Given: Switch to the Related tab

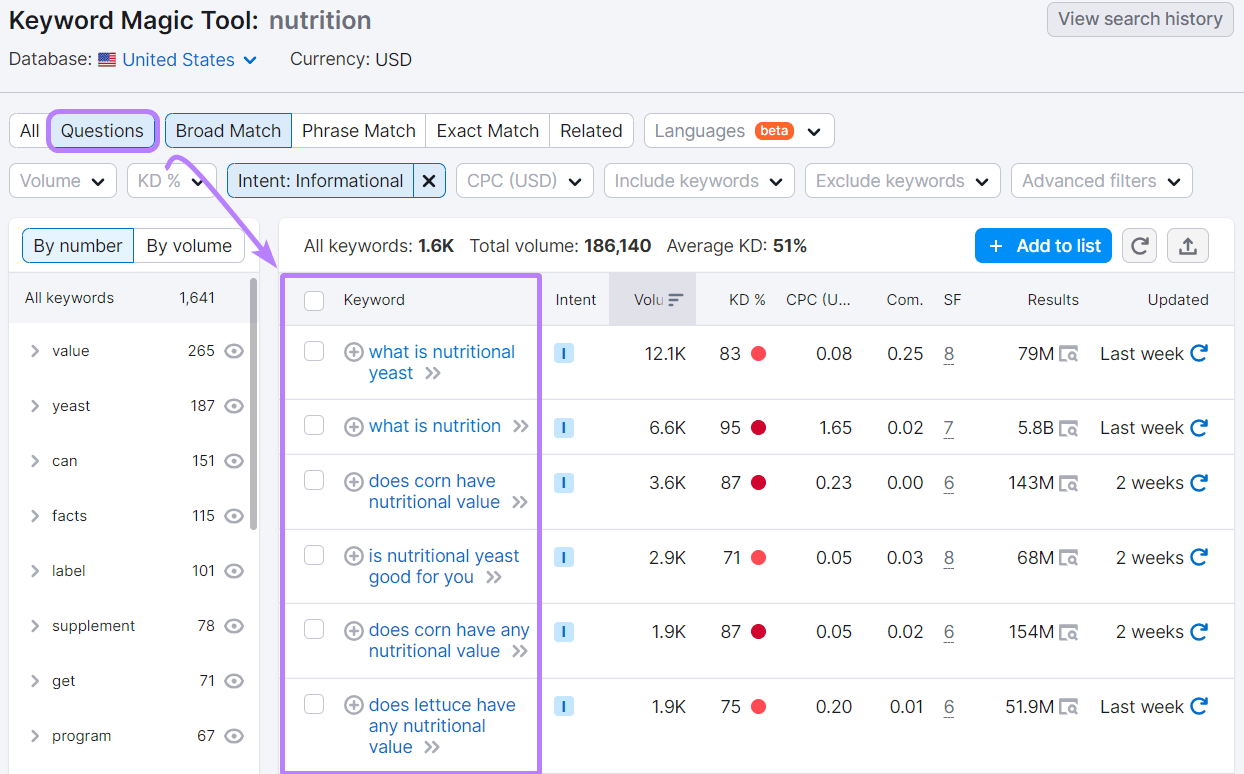Looking at the screenshot, I should coord(591,130).
